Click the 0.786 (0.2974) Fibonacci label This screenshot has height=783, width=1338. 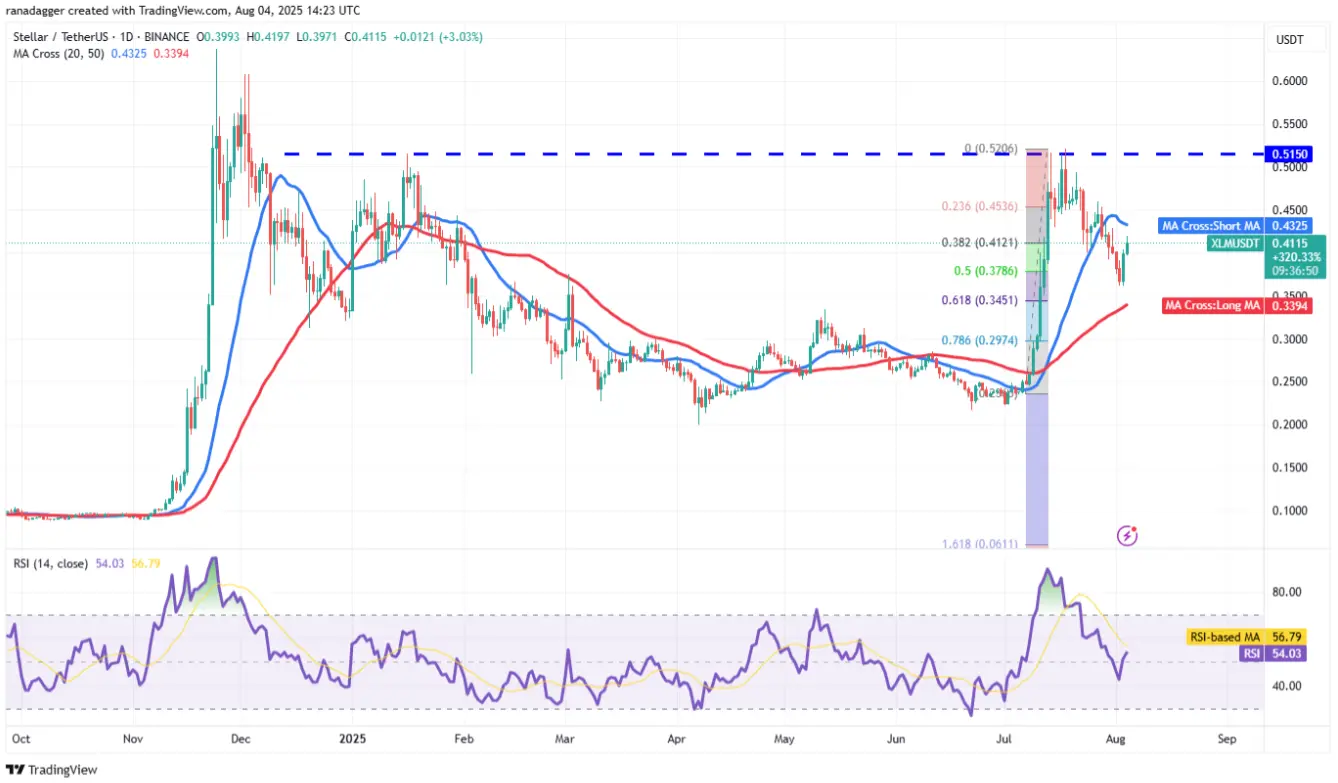(x=979, y=340)
